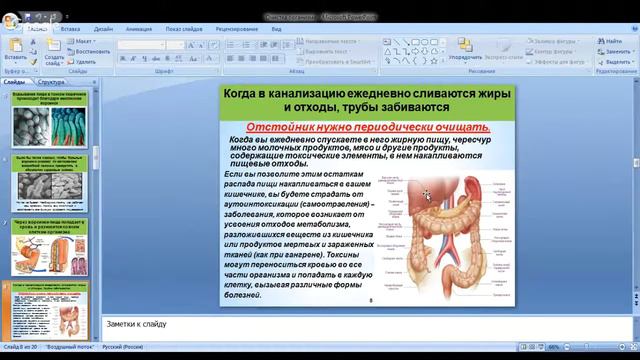Toggle text shadow S

167,59
